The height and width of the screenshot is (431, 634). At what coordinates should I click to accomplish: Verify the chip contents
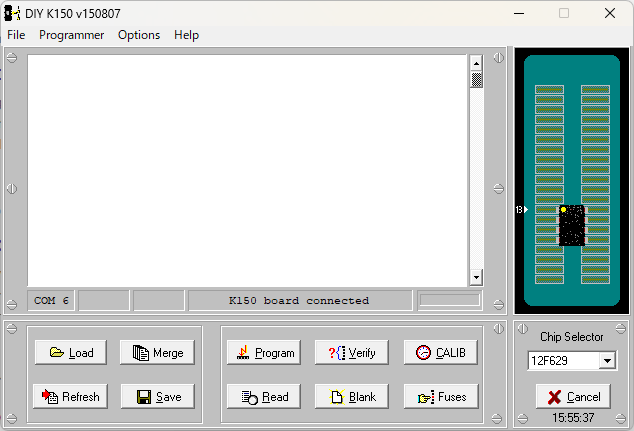352,353
